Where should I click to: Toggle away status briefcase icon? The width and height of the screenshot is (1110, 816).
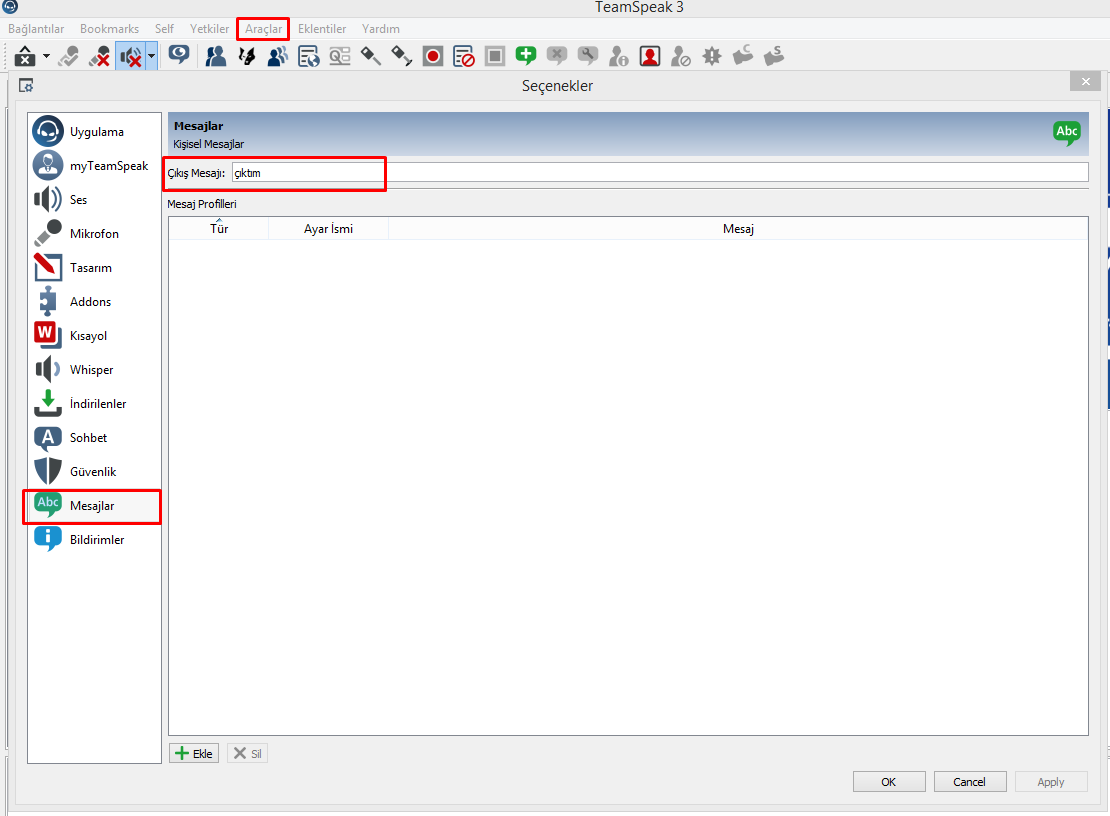25,56
